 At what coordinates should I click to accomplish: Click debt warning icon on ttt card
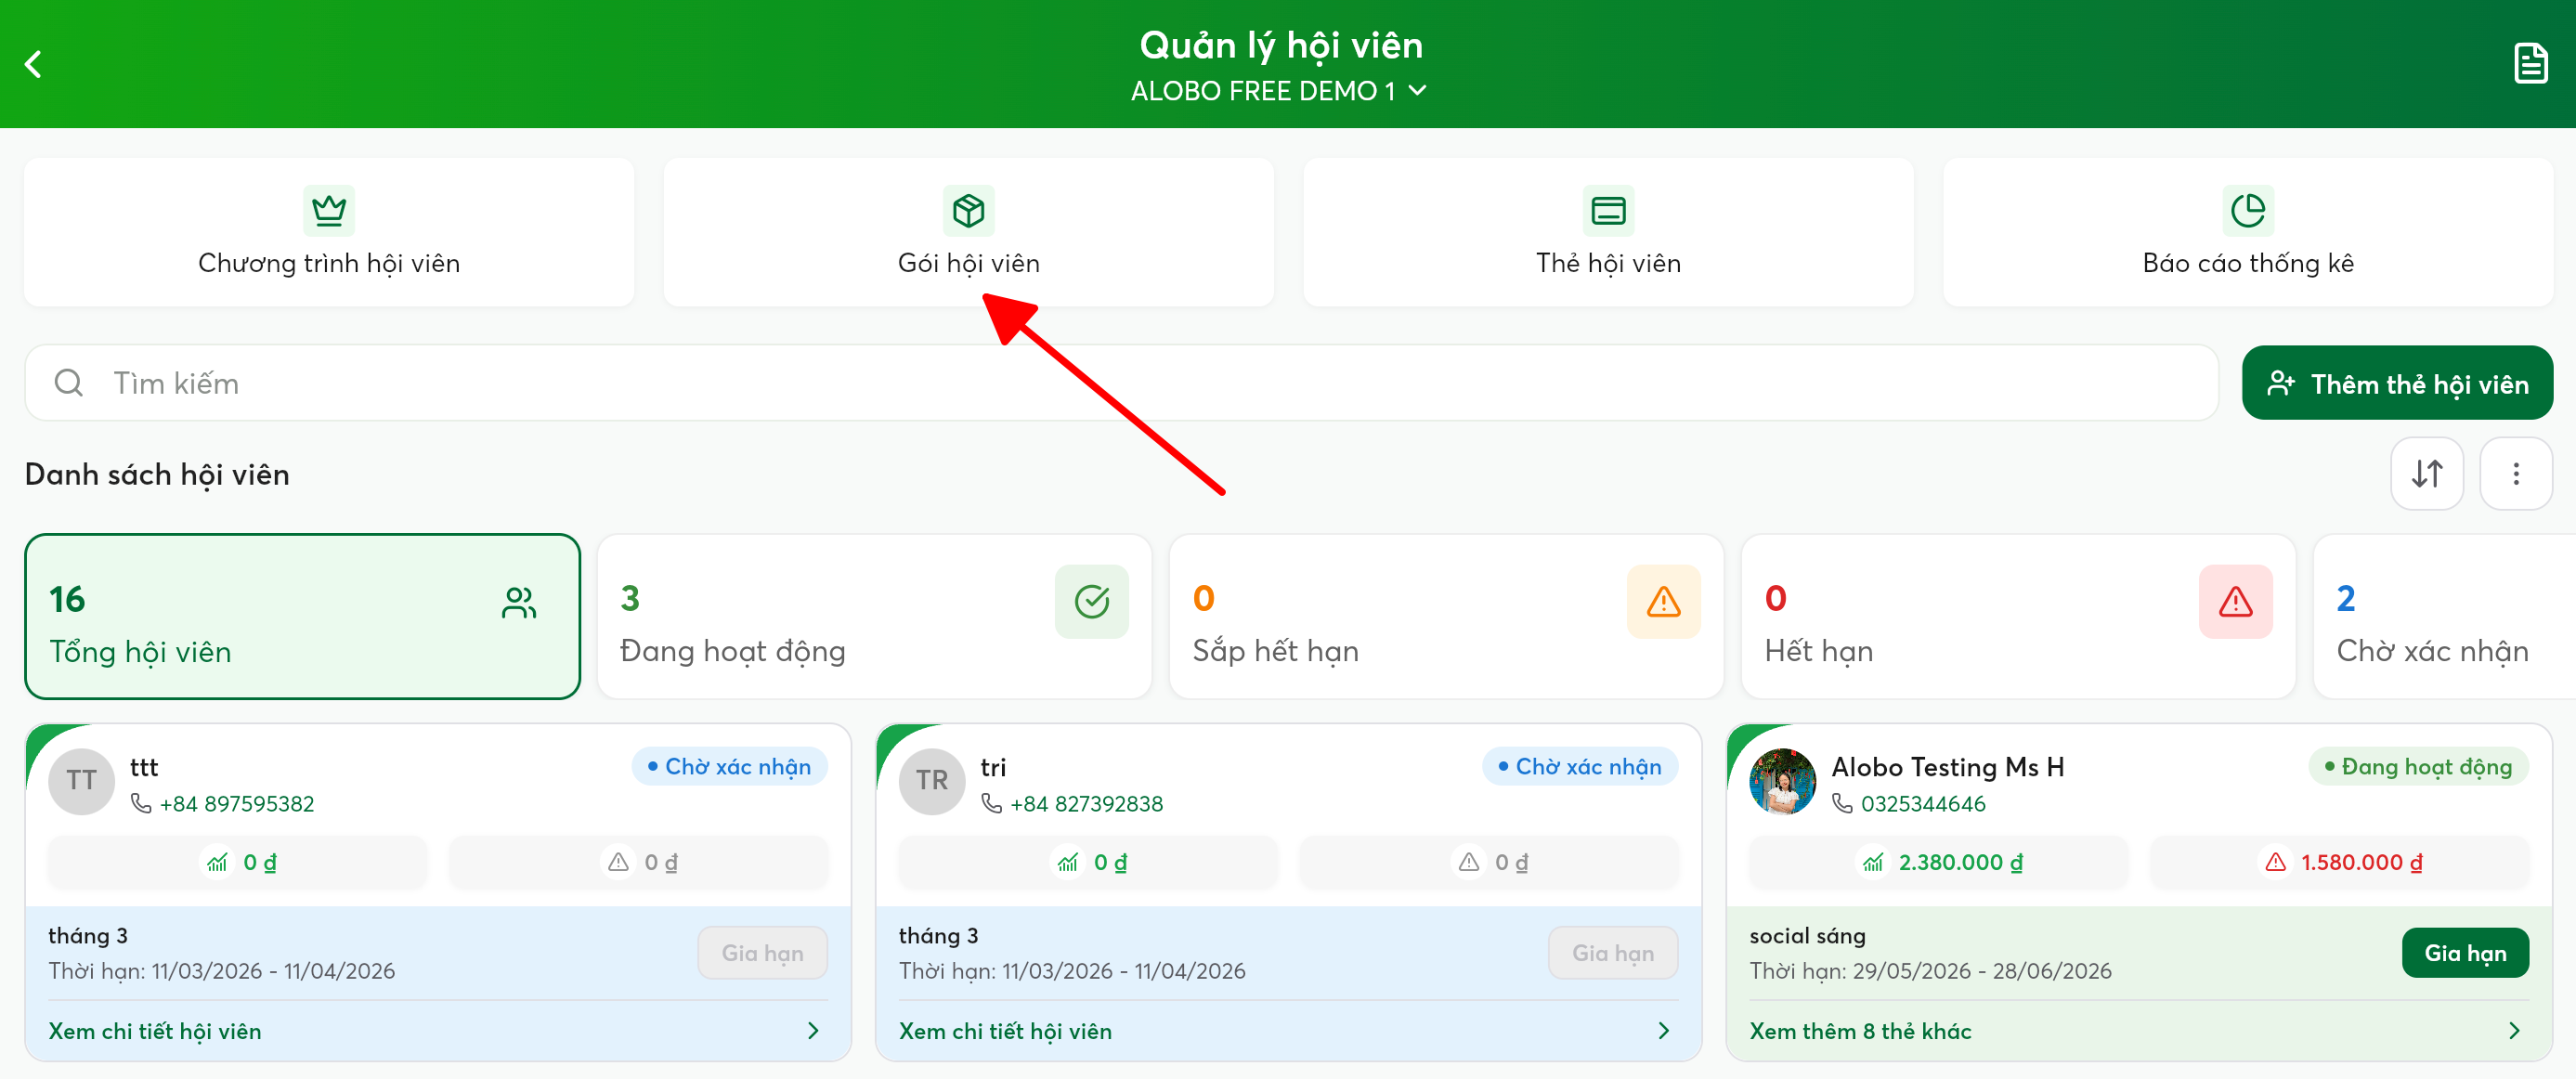(x=618, y=862)
